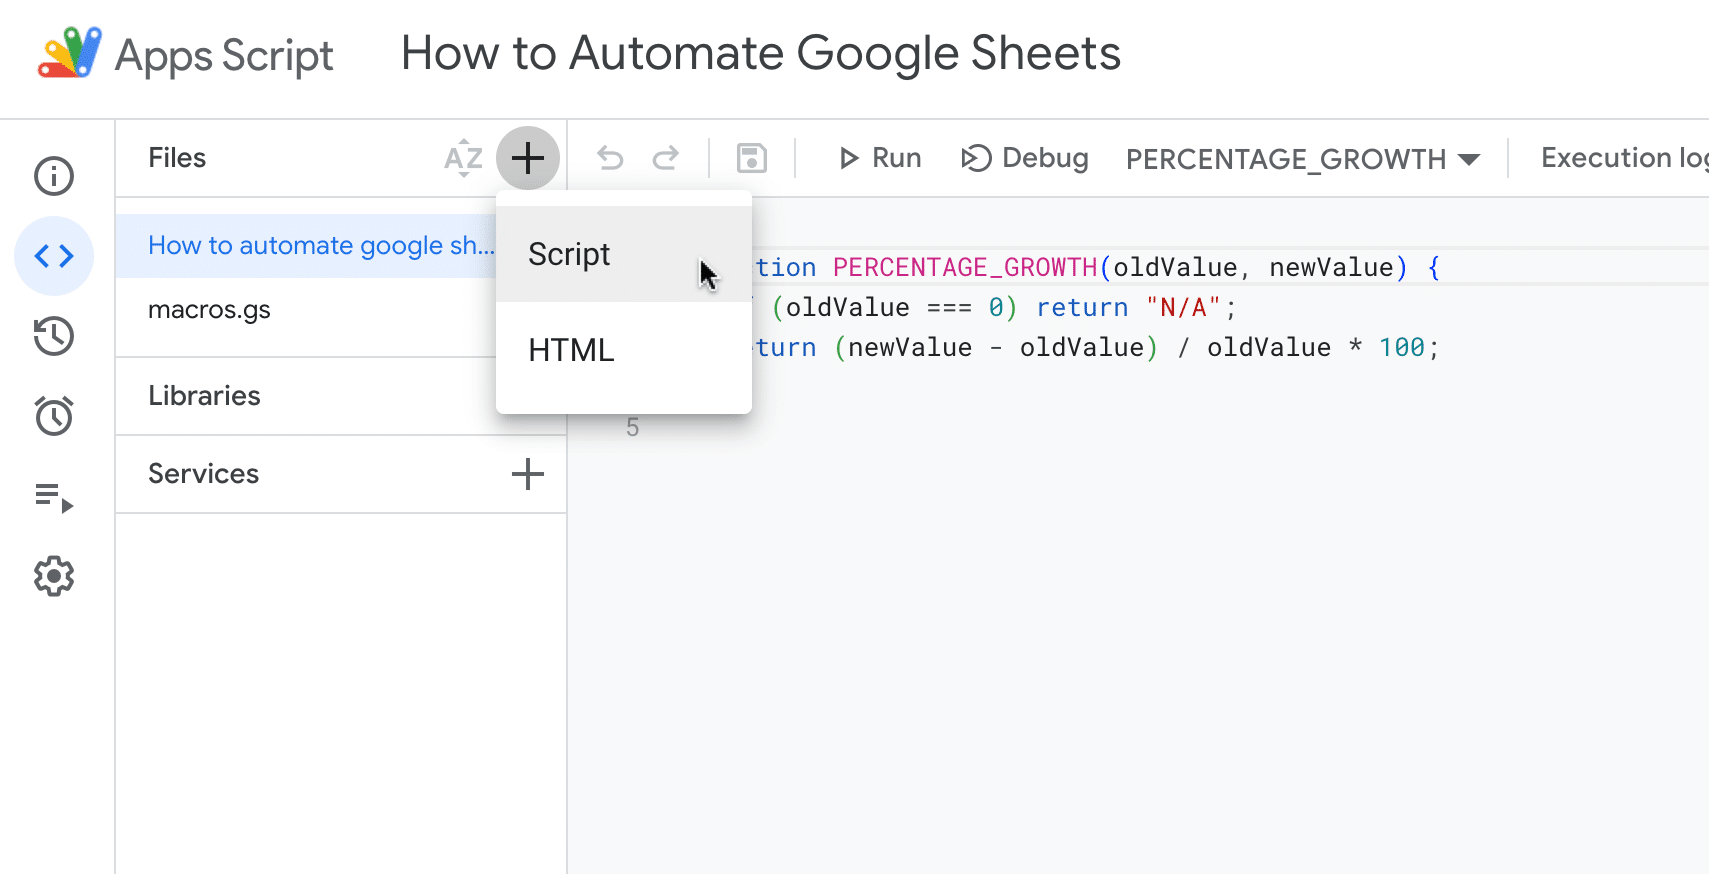The image size is (1709, 874).
Task: Click the Apps Script title text
Action: 224,55
